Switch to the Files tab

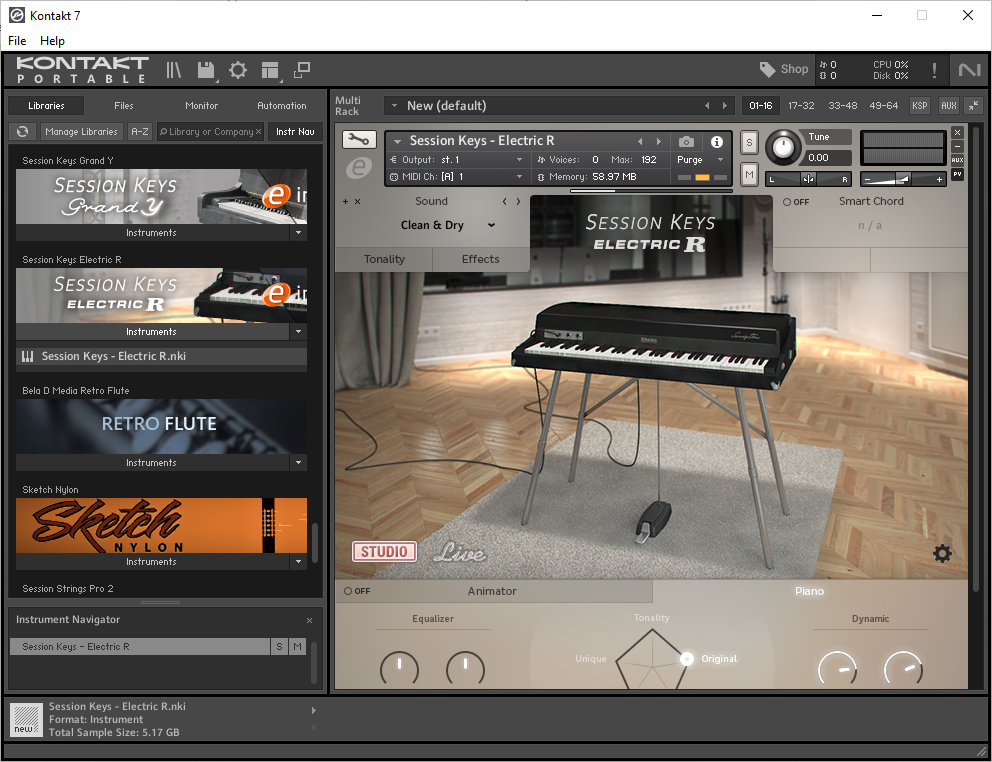(124, 105)
